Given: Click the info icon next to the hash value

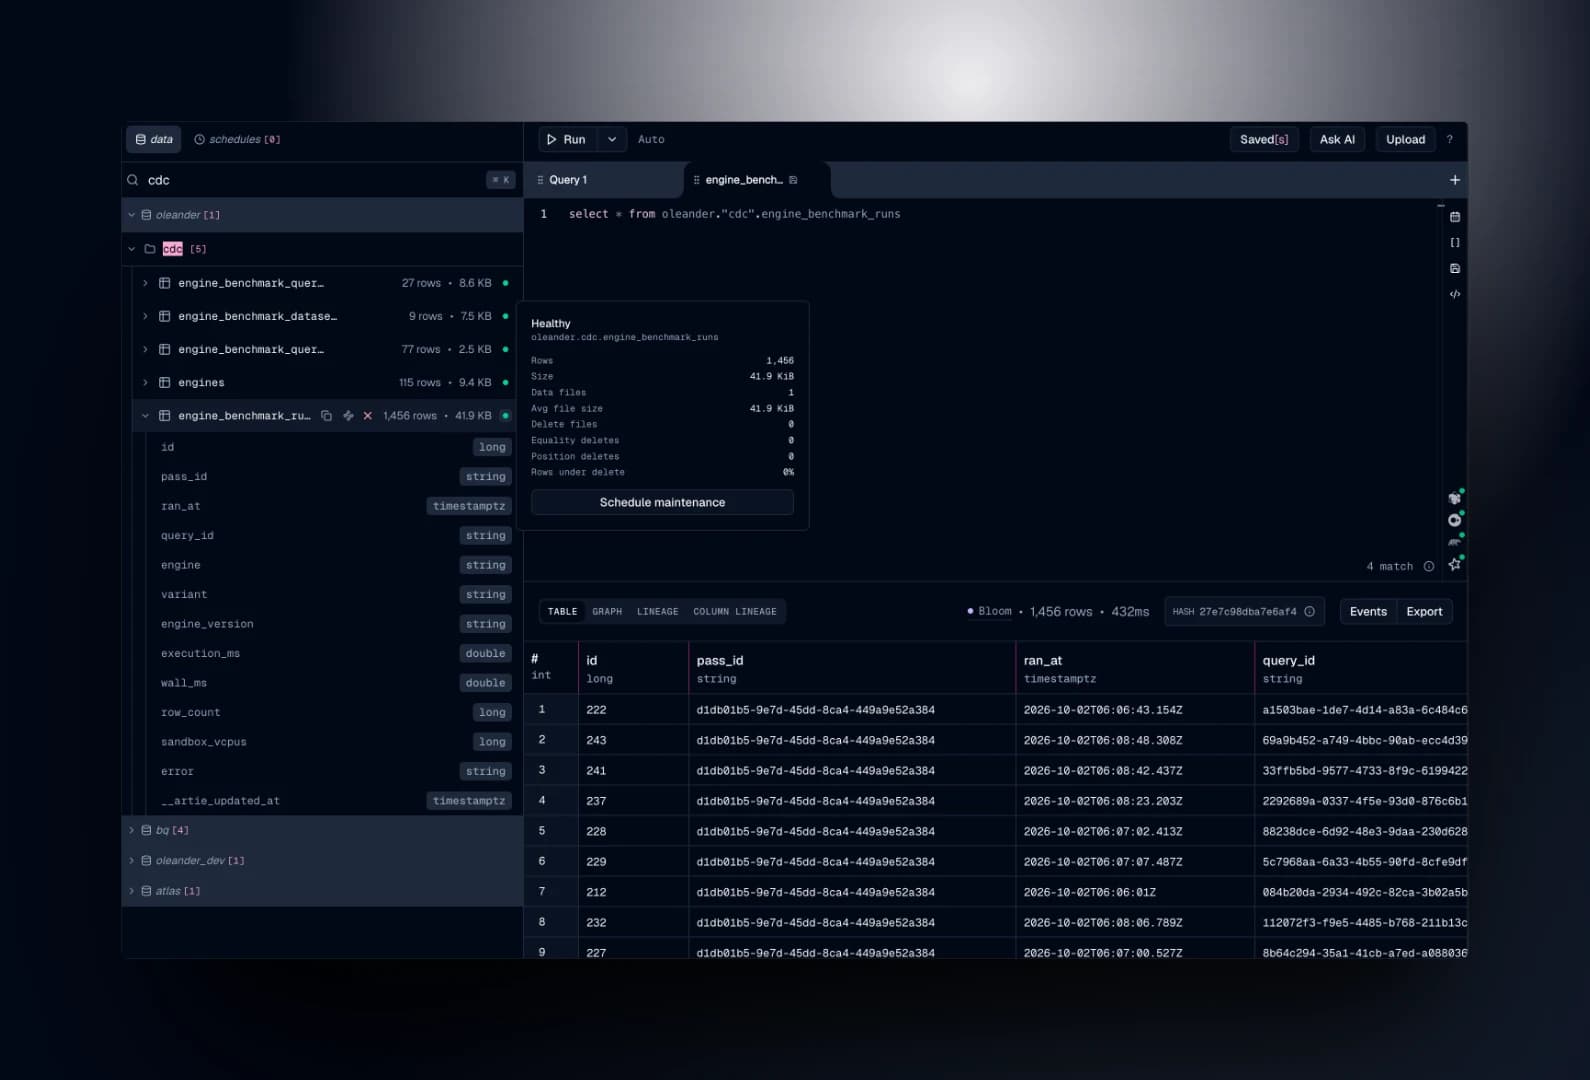Looking at the screenshot, I should (1310, 612).
